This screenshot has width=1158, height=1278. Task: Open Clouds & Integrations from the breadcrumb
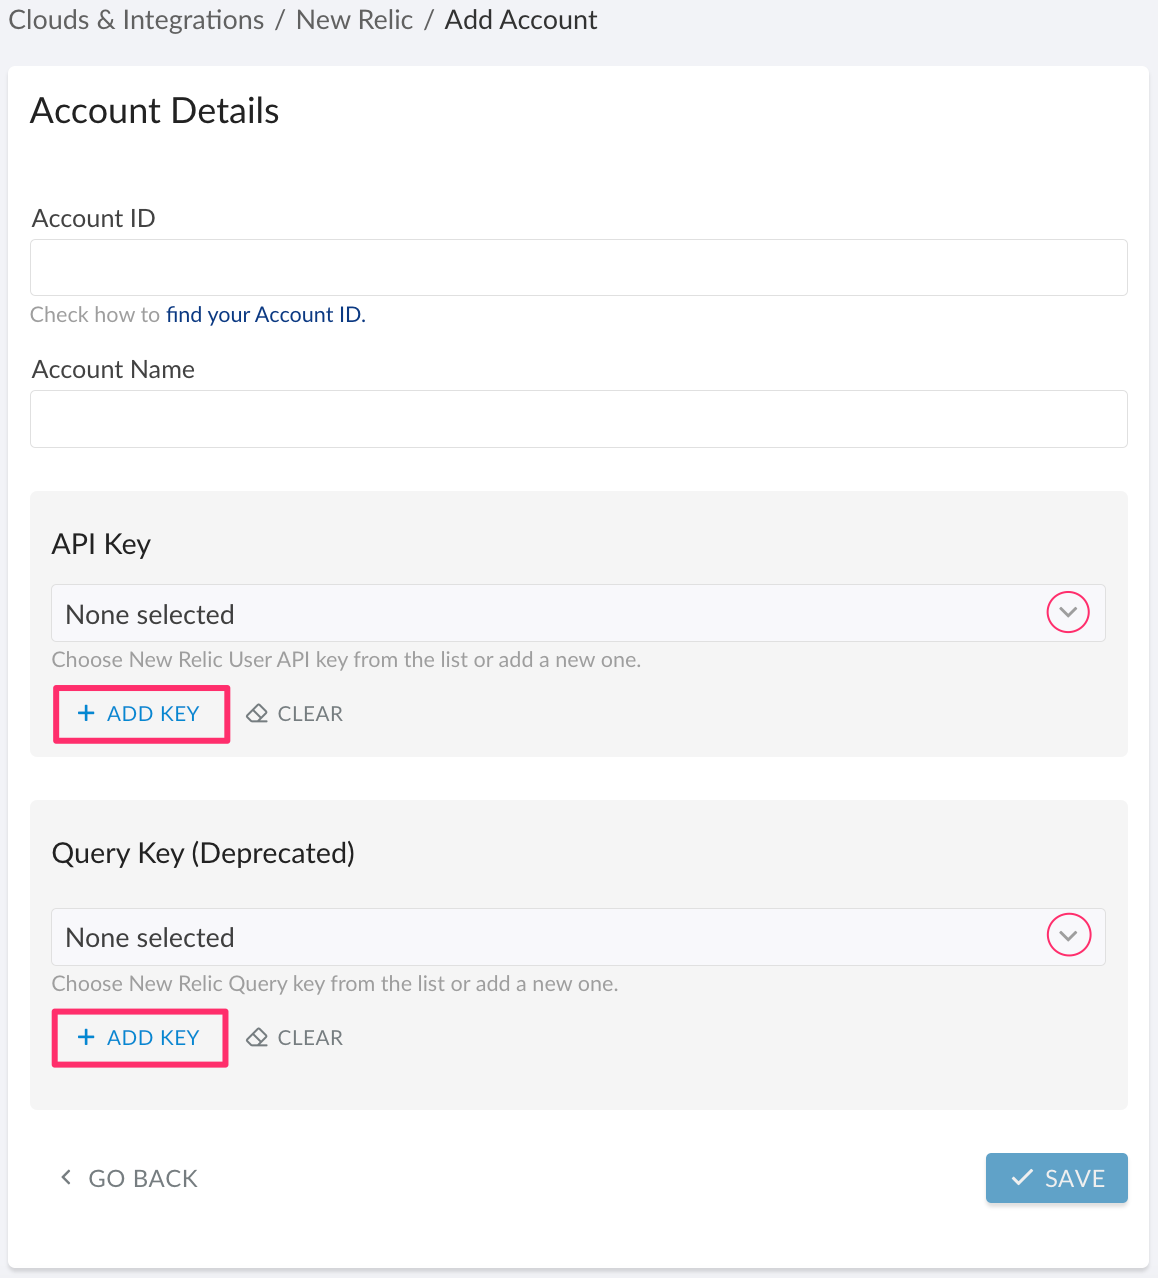click(135, 19)
